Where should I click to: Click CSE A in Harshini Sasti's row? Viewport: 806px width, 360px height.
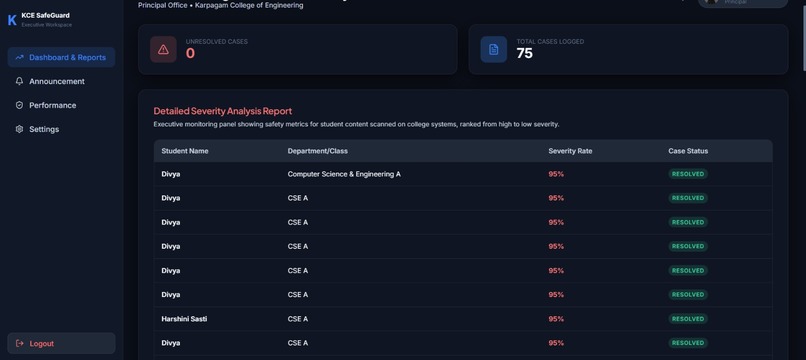pyautogui.click(x=298, y=319)
